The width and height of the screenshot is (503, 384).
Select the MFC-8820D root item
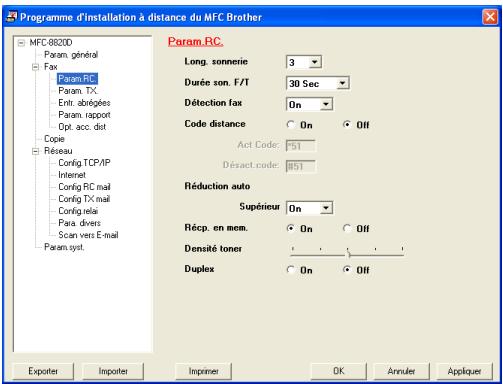click(51, 43)
